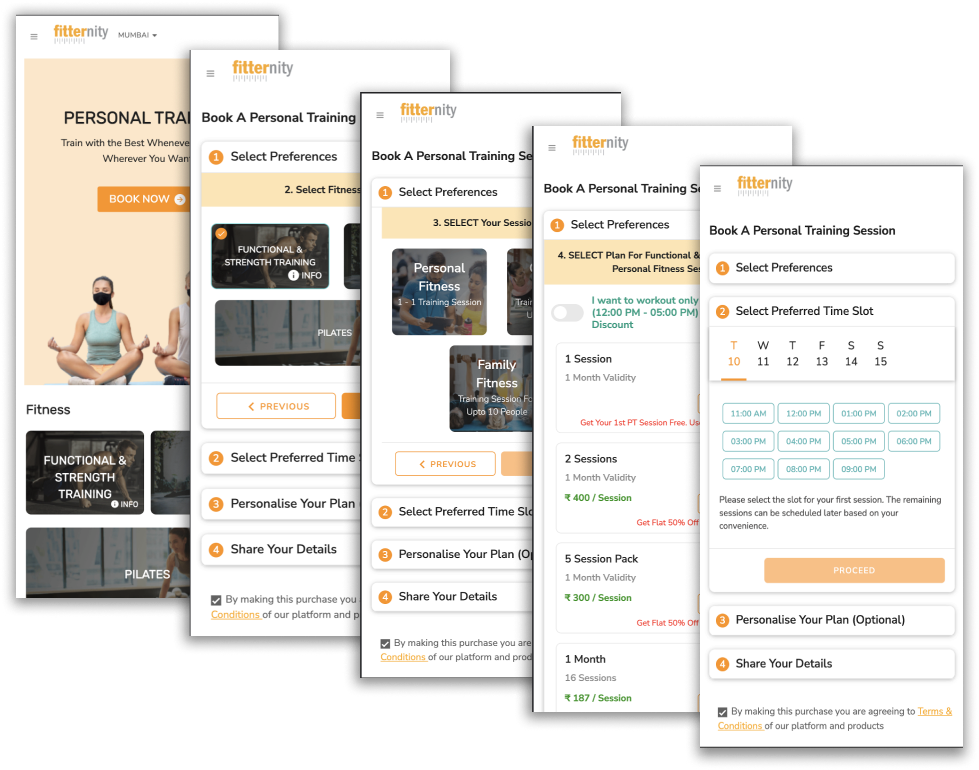979x770 pixels.
Task: Expand Share Your Details on Select Your Session screen
Action: (452, 597)
